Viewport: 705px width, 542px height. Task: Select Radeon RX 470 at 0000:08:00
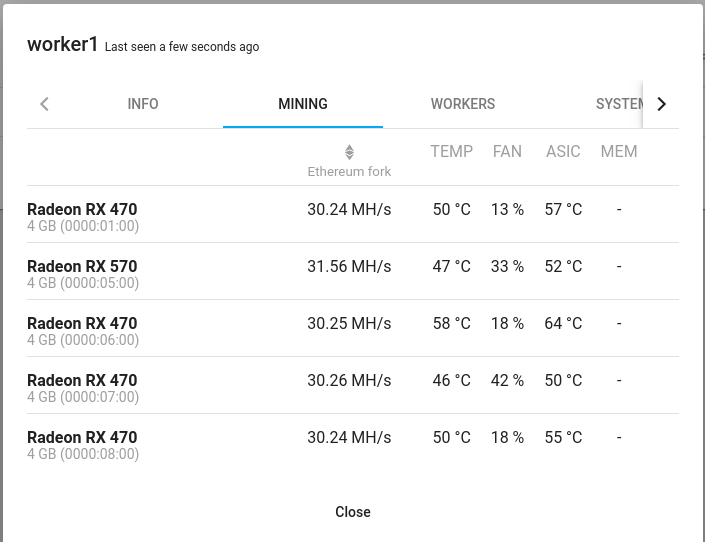pyautogui.click(x=82, y=438)
